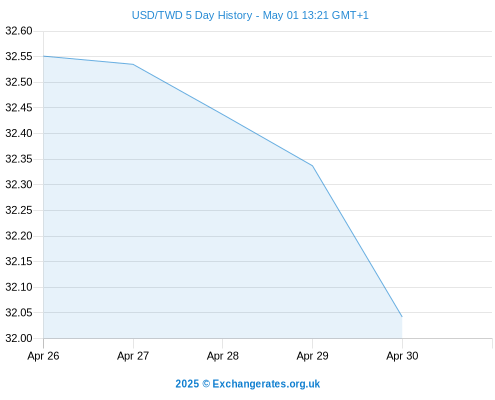
Task: Click the 32.10 y-axis label
Action: [19, 287]
